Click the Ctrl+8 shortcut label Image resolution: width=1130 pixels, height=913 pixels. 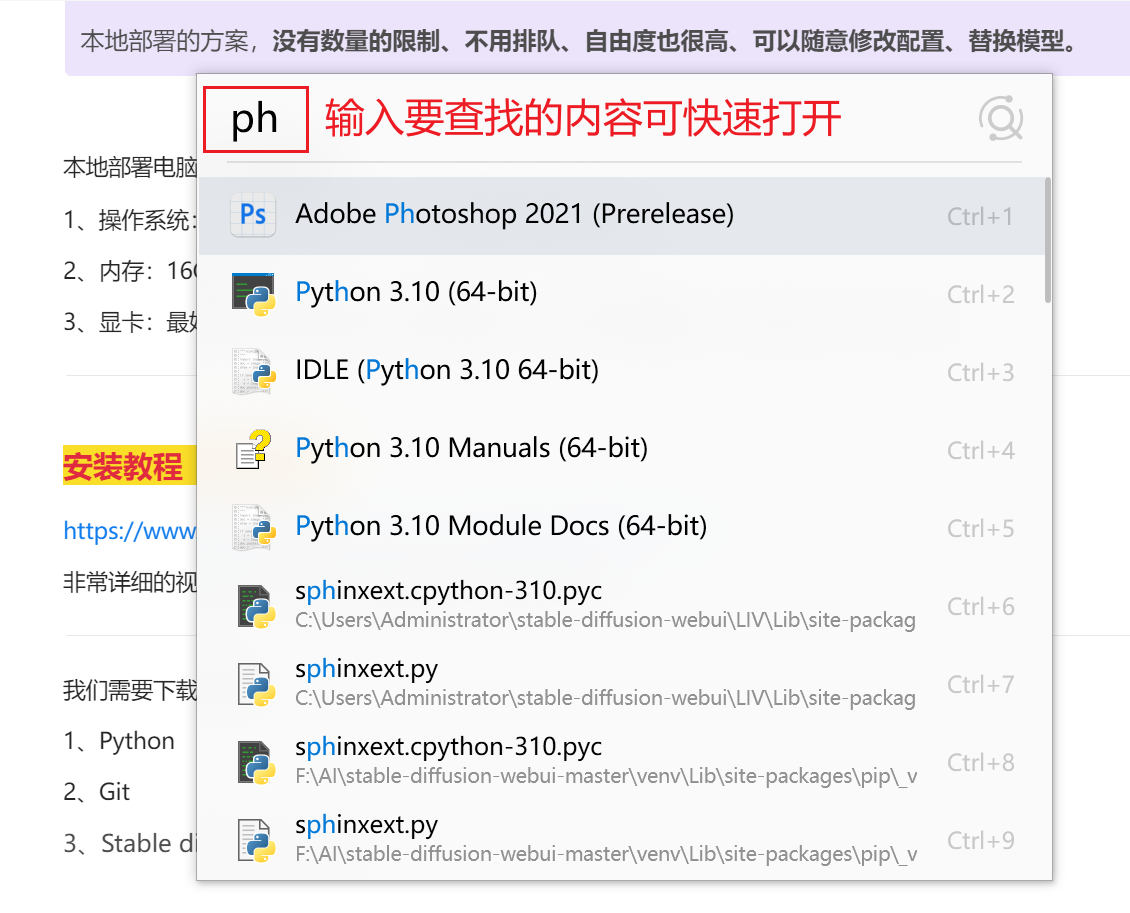980,762
